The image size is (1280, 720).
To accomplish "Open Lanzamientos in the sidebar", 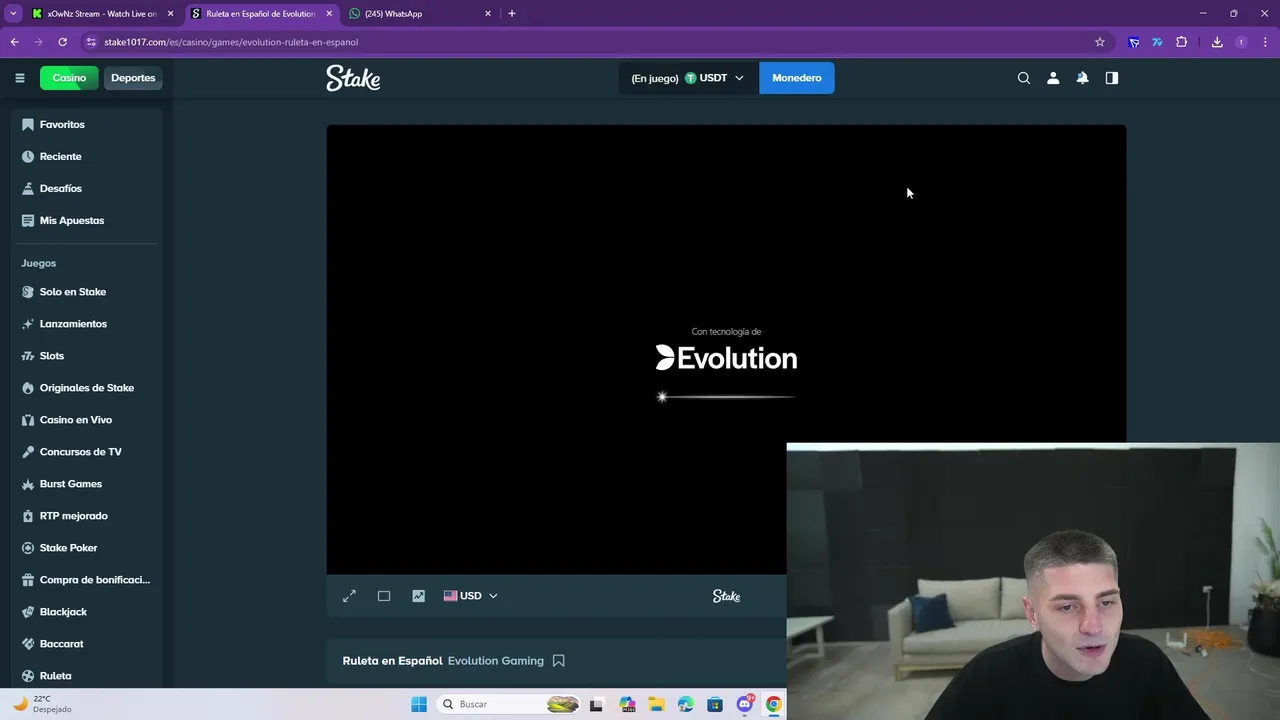I will pos(88,324).
